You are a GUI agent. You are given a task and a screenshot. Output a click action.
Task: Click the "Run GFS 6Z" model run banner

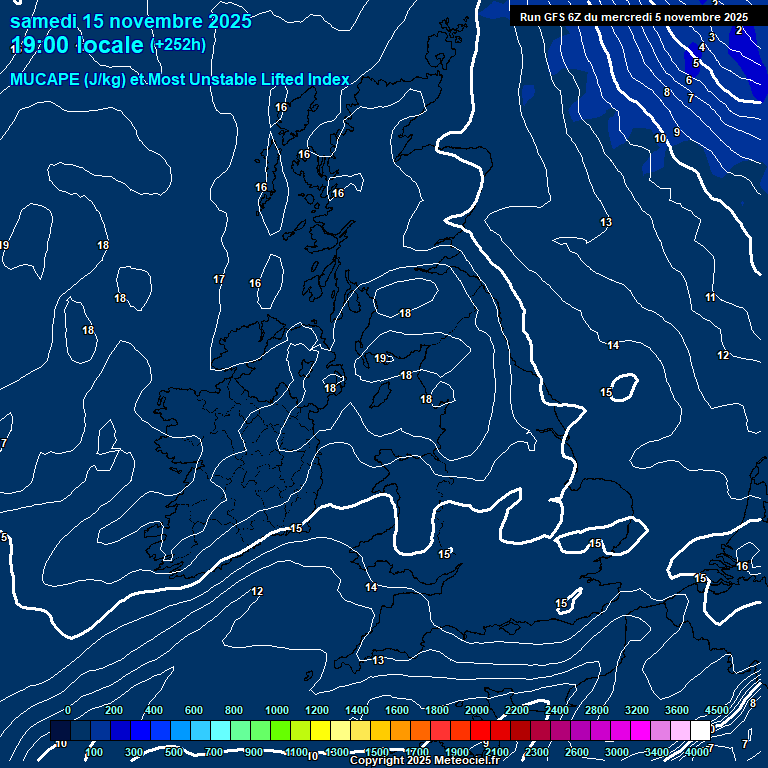[633, 17]
